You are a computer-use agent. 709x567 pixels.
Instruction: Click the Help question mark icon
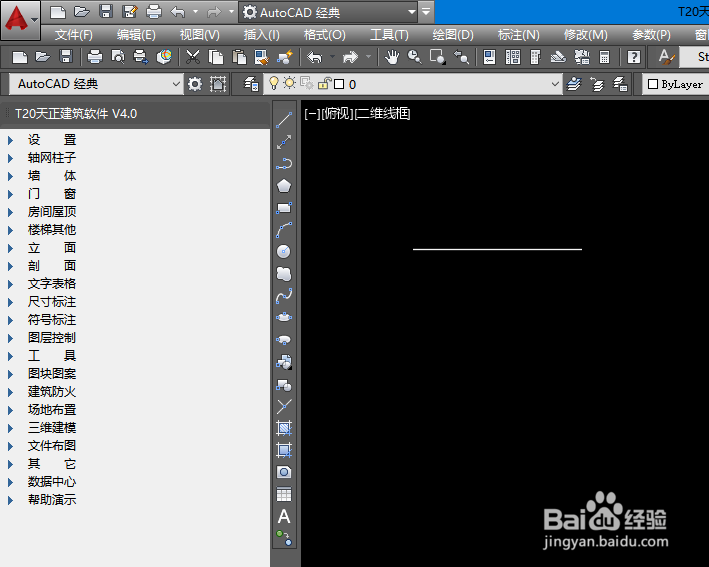coord(634,57)
